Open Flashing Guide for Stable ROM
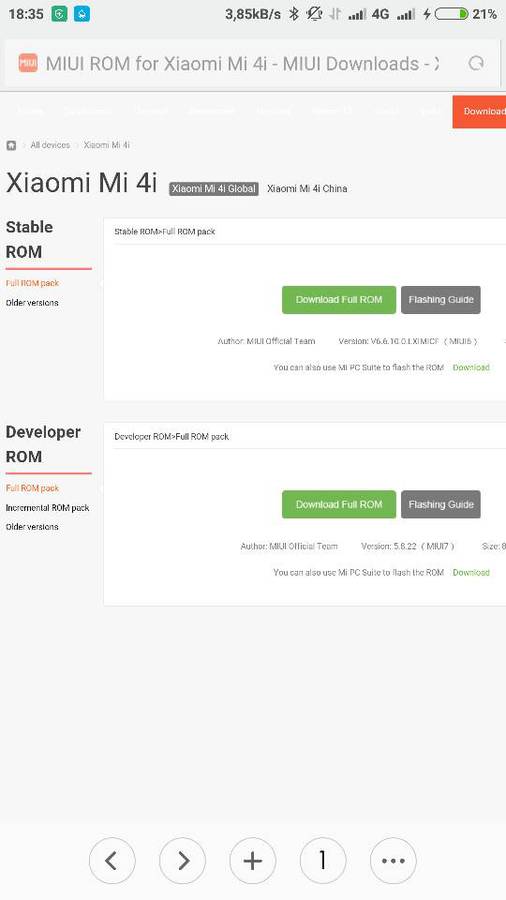The width and height of the screenshot is (506, 900). (x=441, y=300)
